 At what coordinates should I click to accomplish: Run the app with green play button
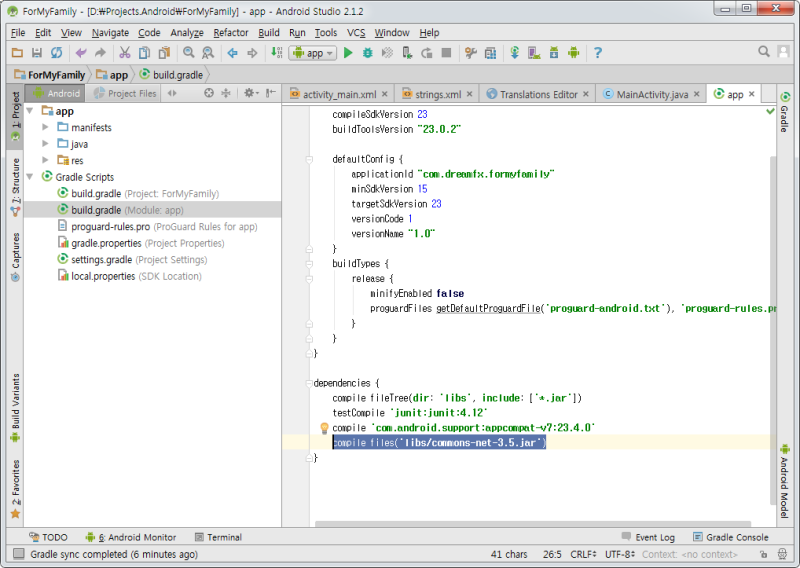[x=348, y=53]
